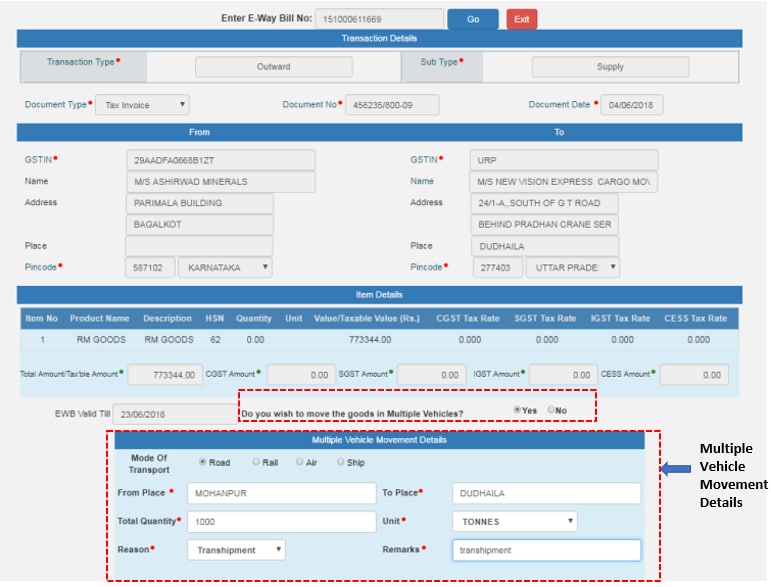Click RM GOODS in Description column
This screenshot has height=587, width=771.
click(x=169, y=340)
